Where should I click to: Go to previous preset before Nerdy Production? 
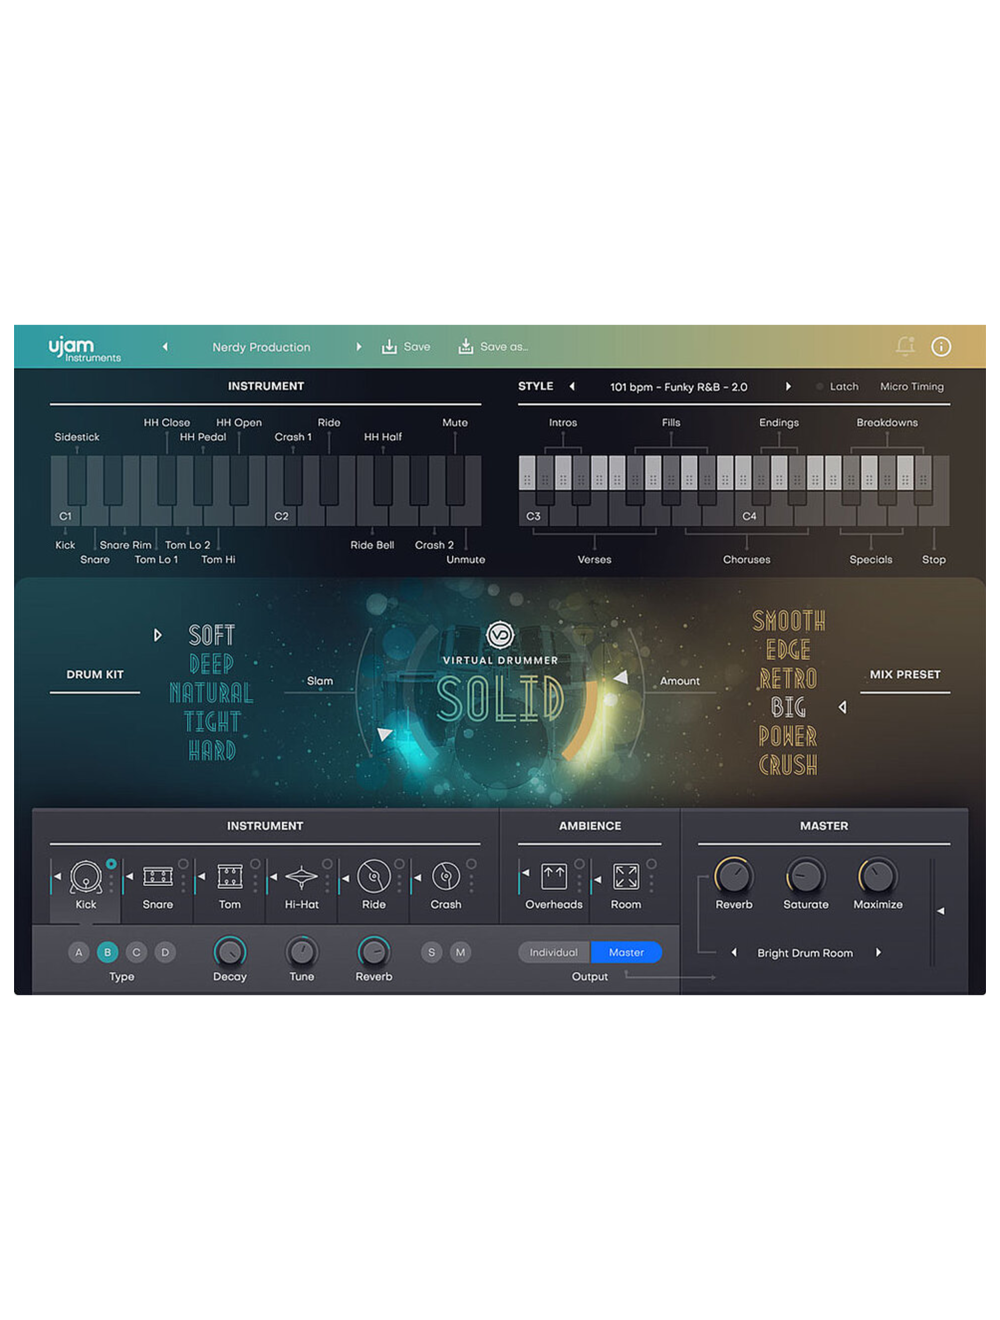pos(165,346)
